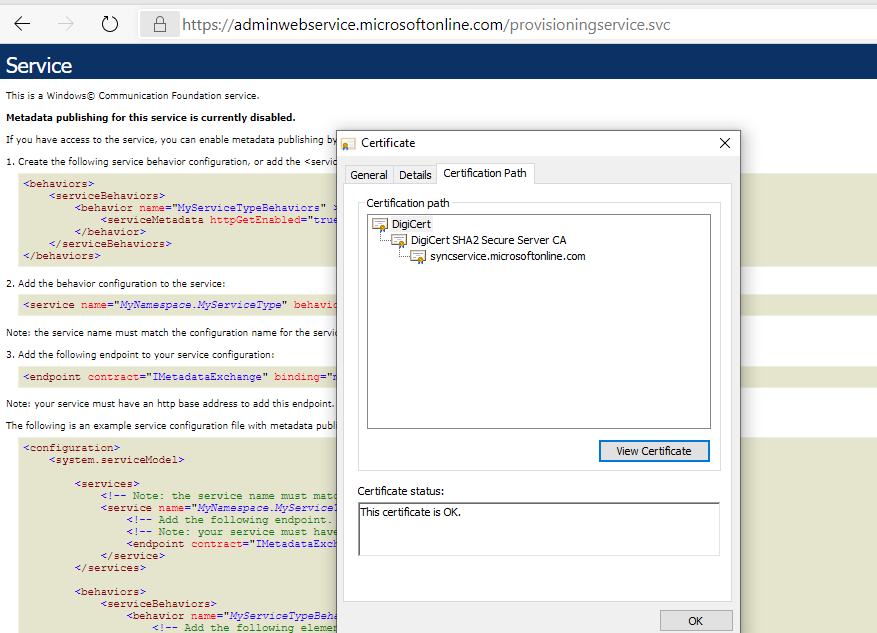This screenshot has height=633, width=877.
Task: Select the Certification Path tab
Action: point(485,173)
